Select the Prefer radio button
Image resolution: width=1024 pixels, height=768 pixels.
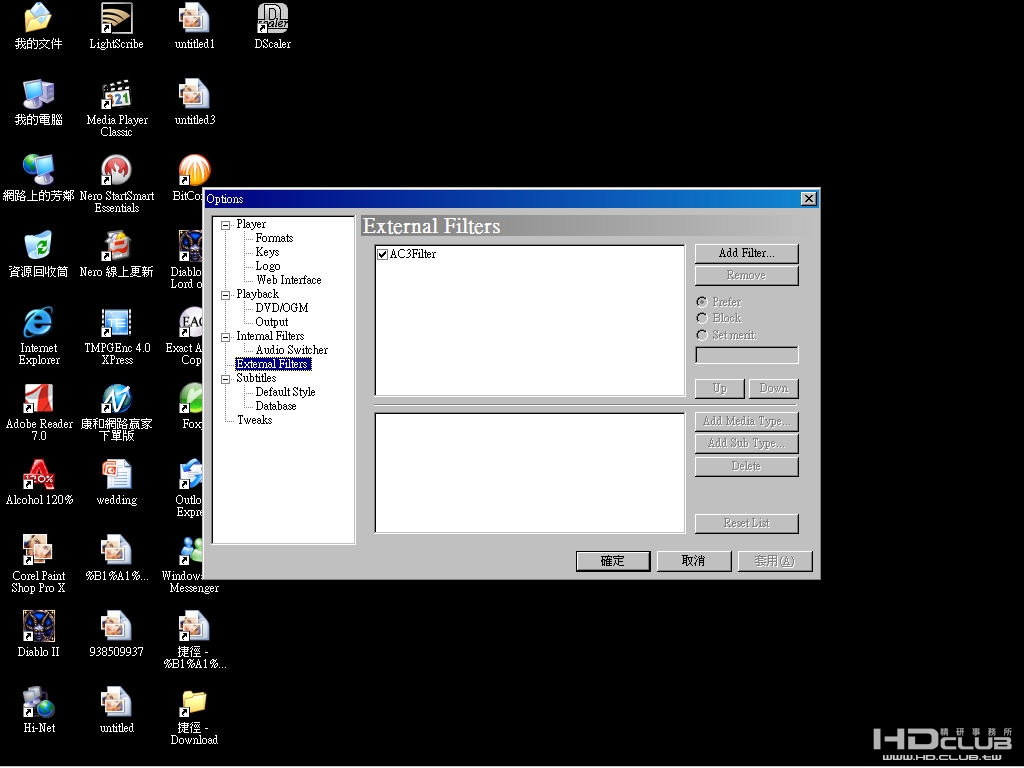[702, 302]
